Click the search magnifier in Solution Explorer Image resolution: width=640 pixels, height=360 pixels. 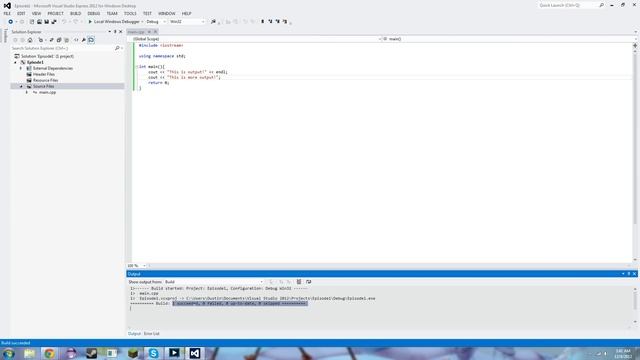point(117,48)
